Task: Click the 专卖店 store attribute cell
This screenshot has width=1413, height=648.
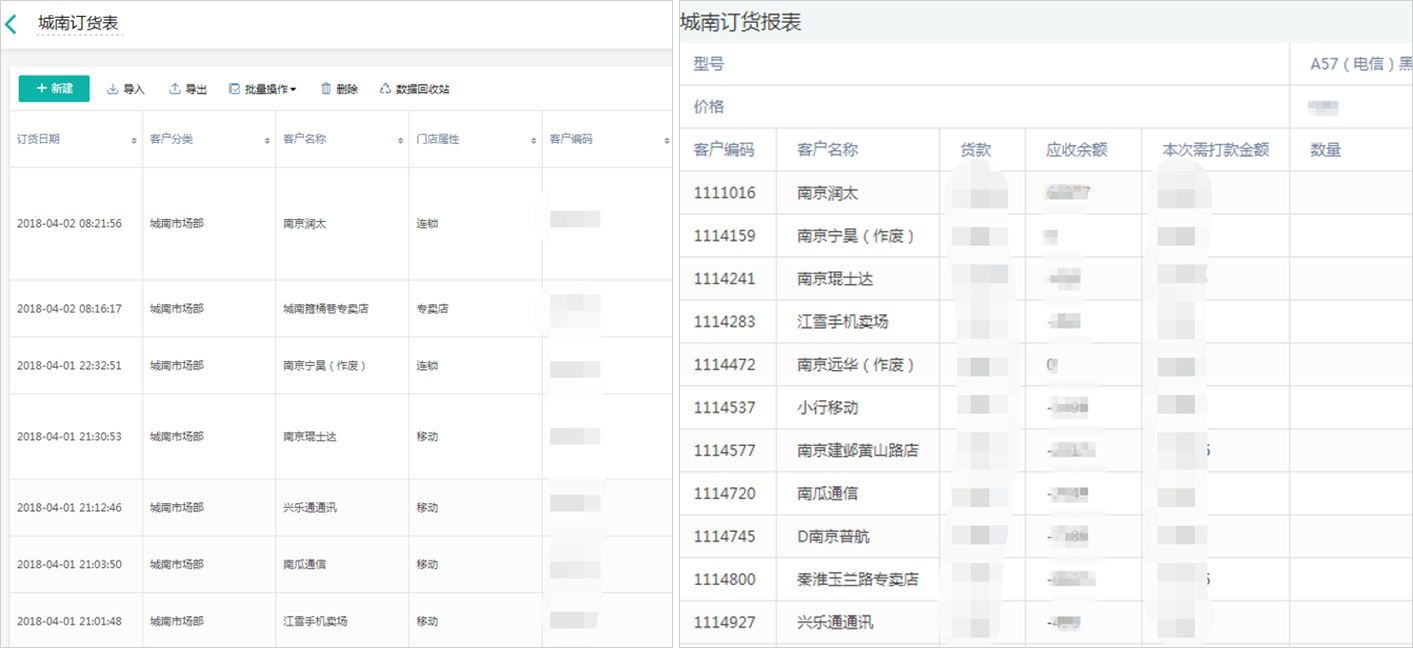Action: pos(432,309)
